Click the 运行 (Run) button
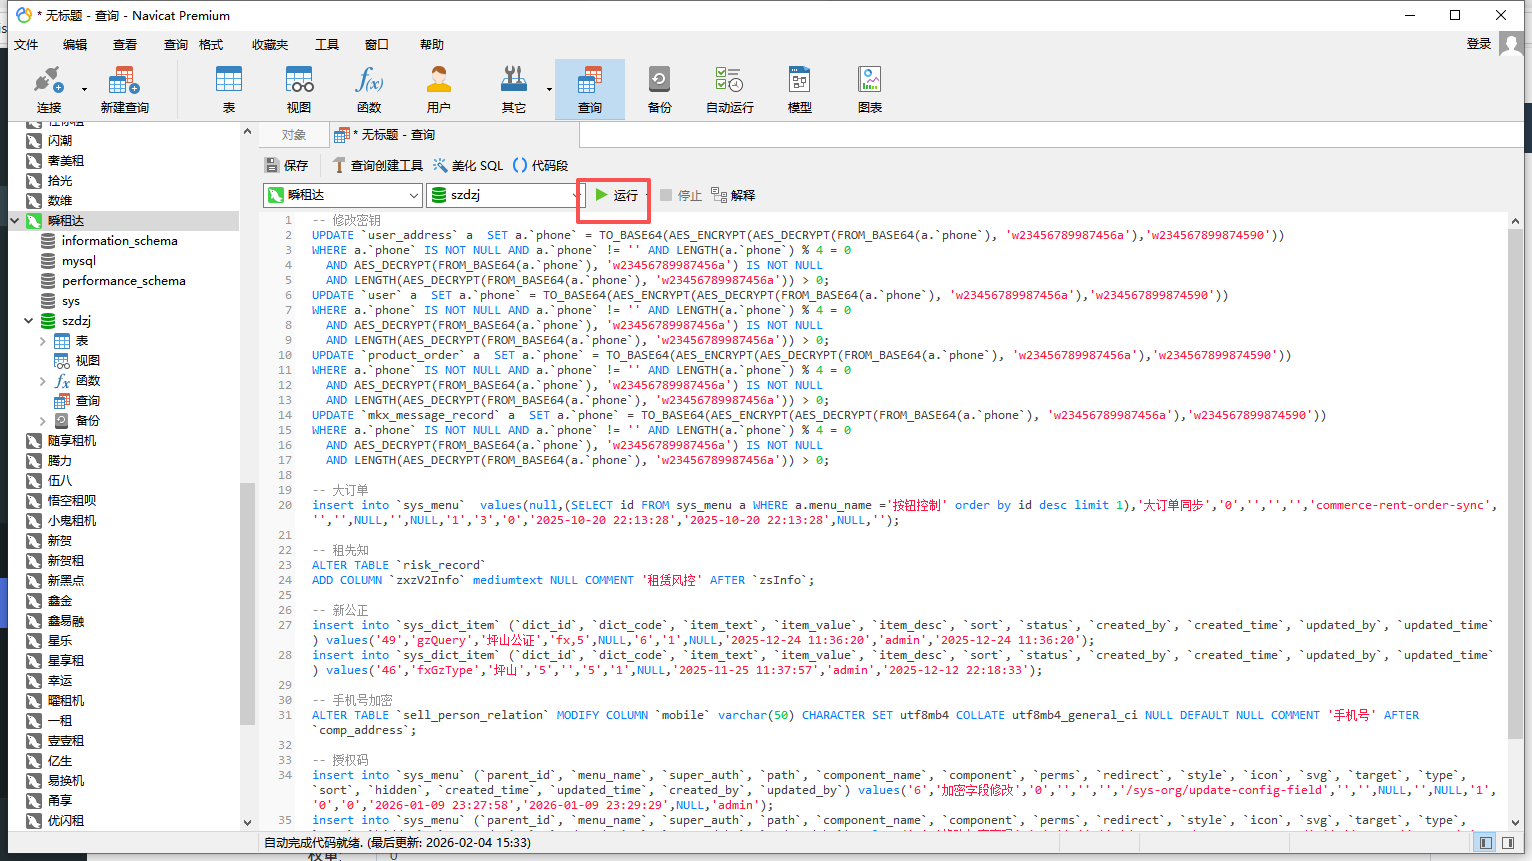1532x861 pixels. [x=616, y=195]
